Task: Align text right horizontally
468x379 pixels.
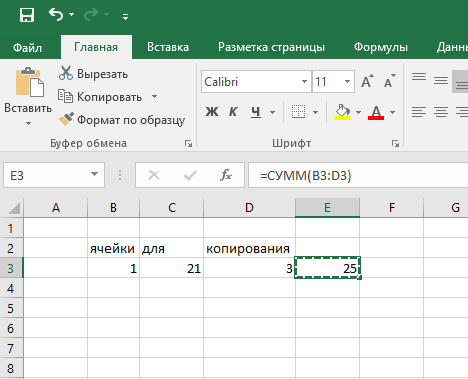Action: click(462, 112)
